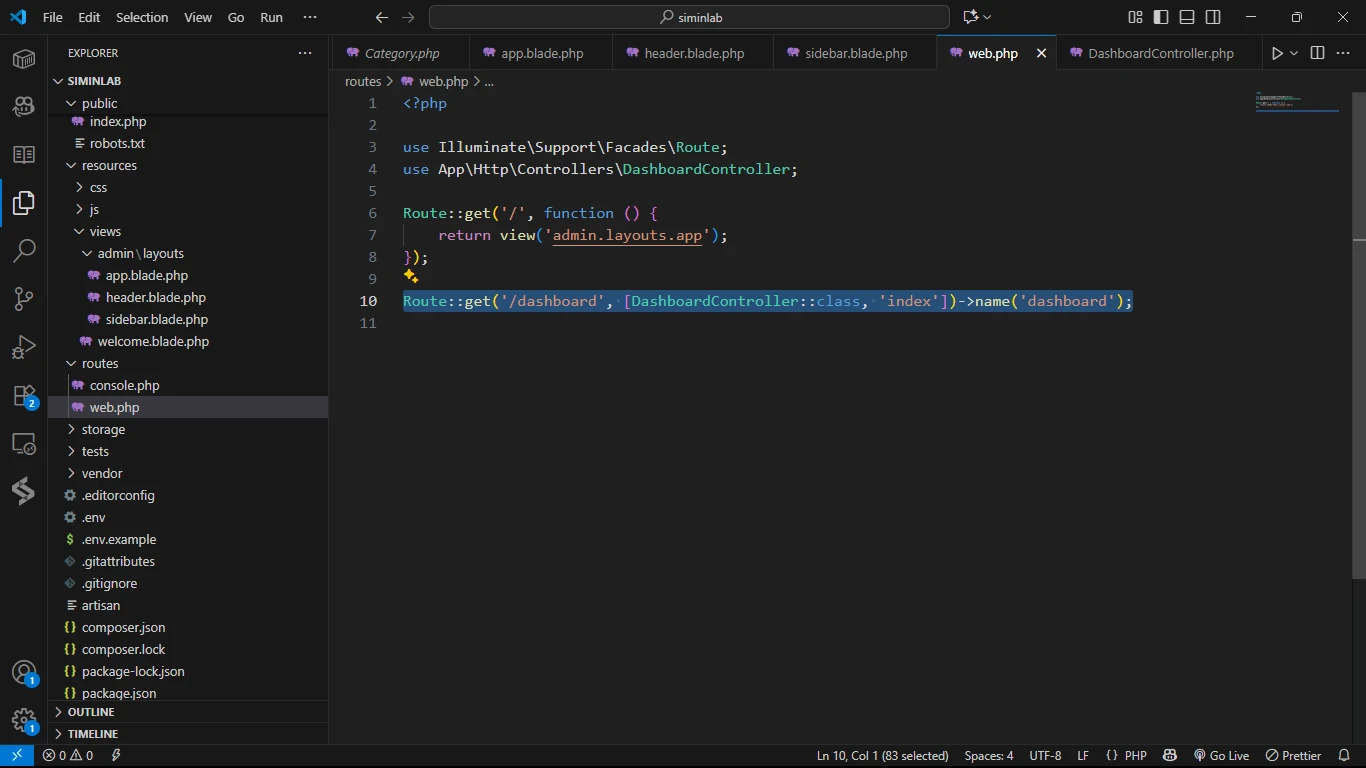The width and height of the screenshot is (1366, 768).
Task: Click the PHP language mode indicator
Action: pyautogui.click(x=1135, y=756)
